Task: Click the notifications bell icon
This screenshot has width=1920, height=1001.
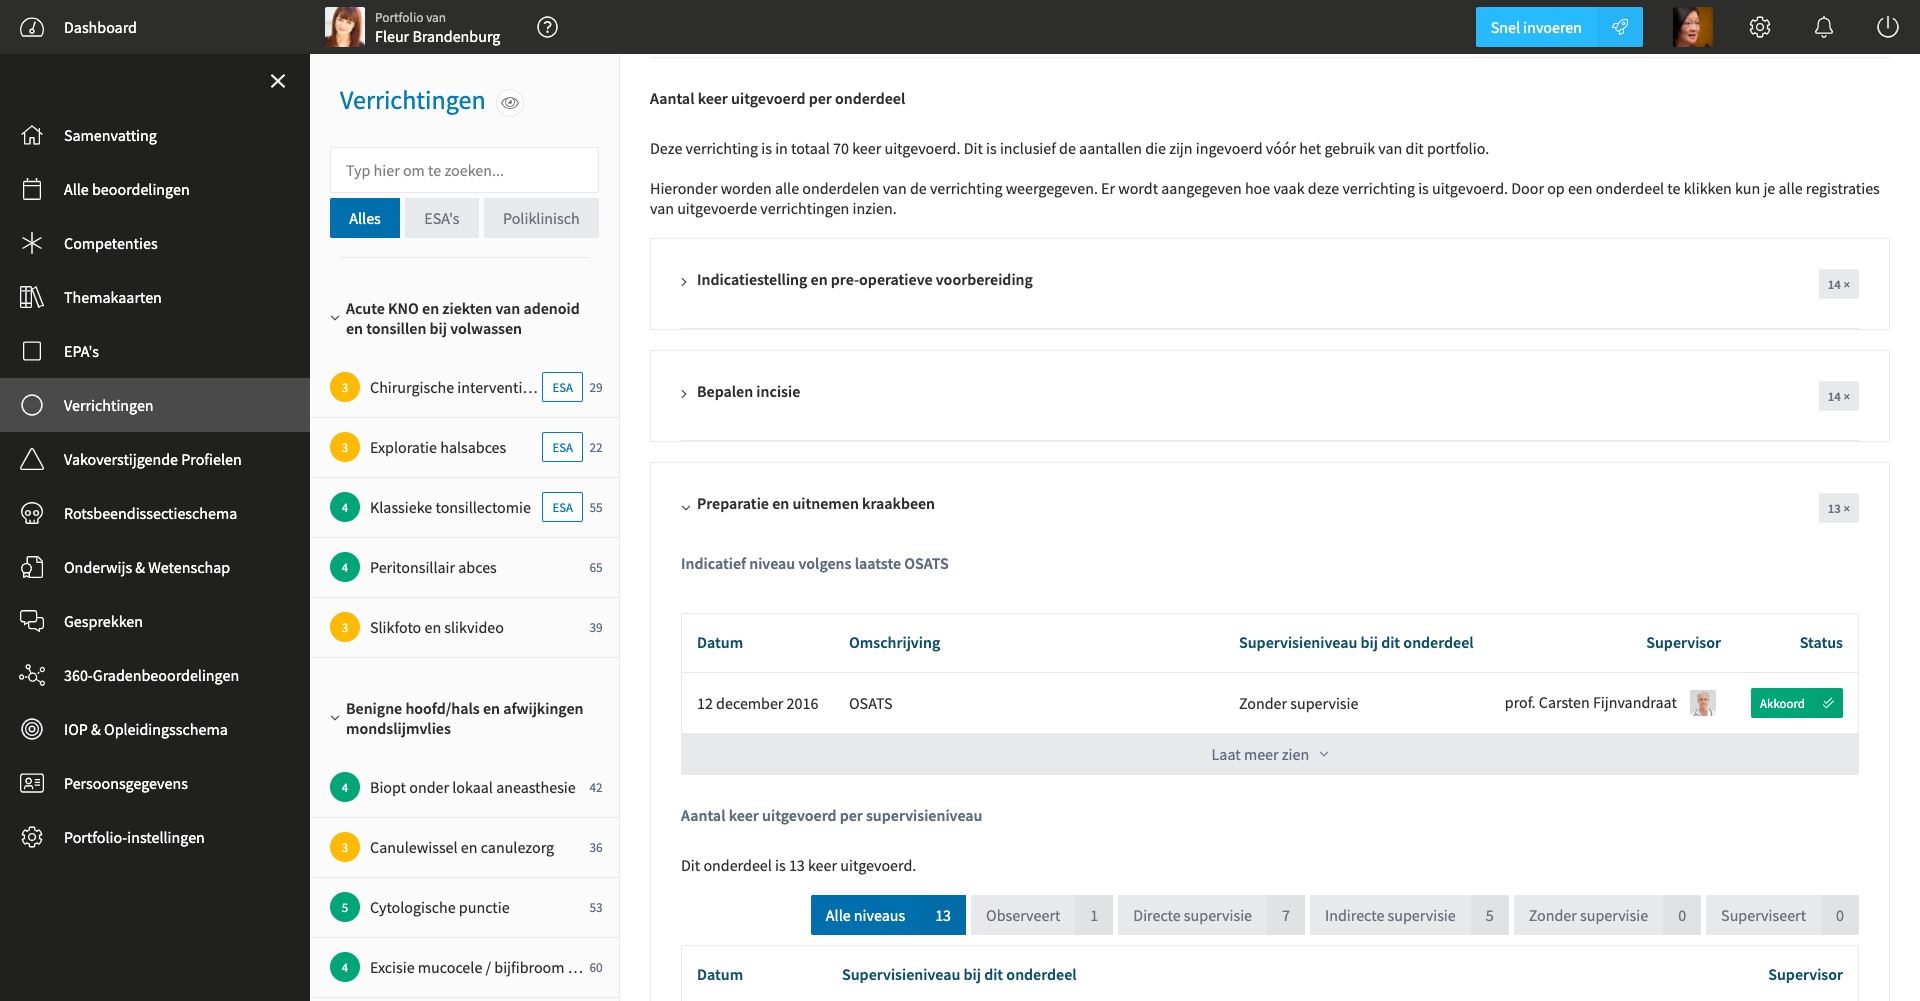Action: click(x=1824, y=27)
